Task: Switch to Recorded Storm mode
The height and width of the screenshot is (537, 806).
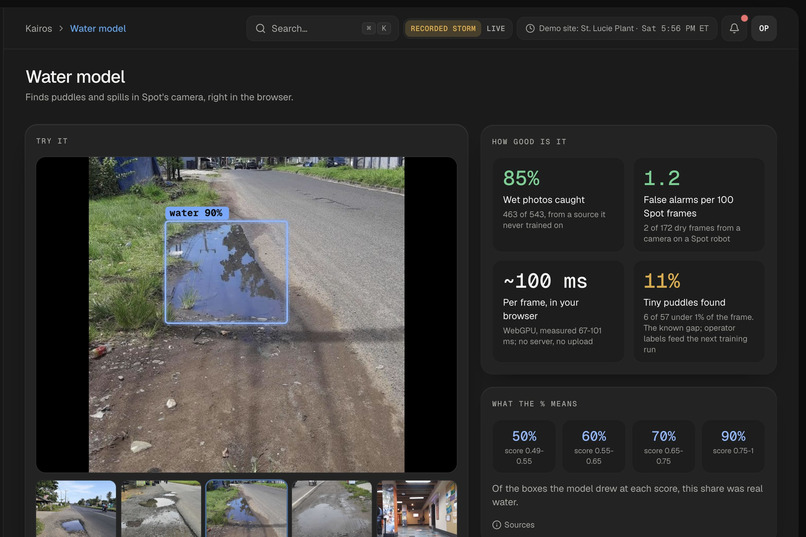Action: point(443,28)
